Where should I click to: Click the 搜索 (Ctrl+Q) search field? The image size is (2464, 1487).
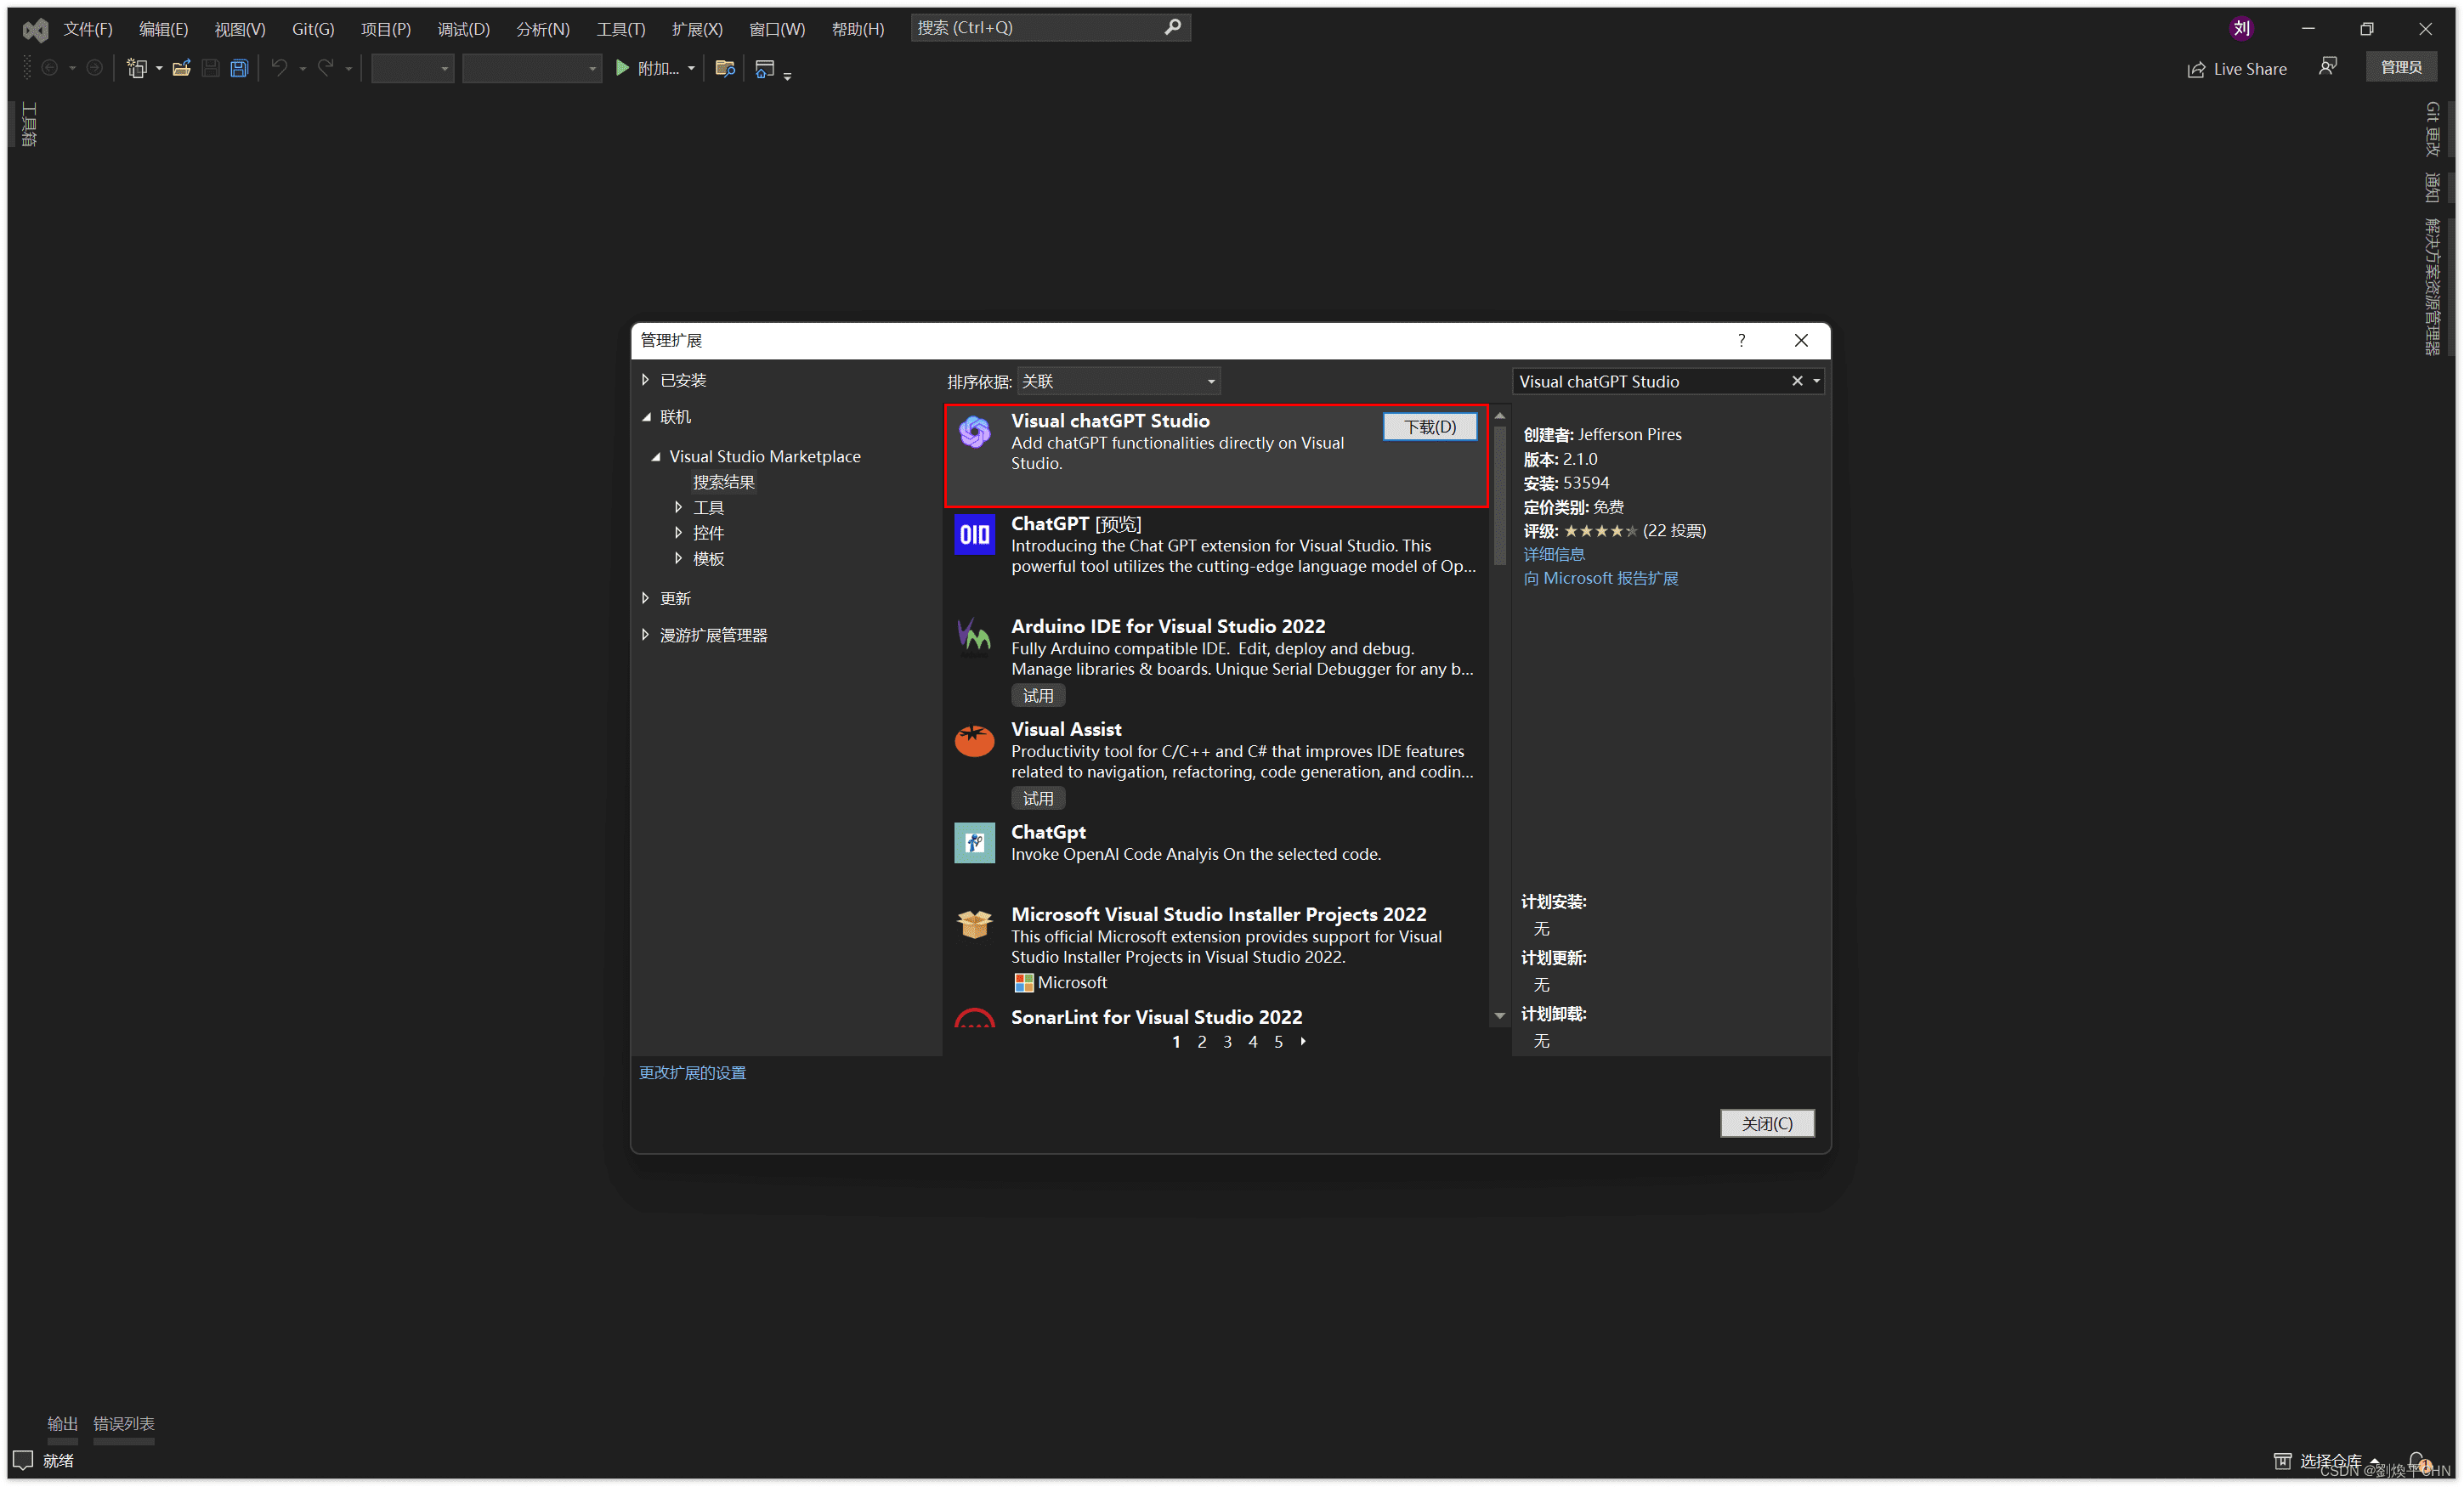tap(1051, 27)
